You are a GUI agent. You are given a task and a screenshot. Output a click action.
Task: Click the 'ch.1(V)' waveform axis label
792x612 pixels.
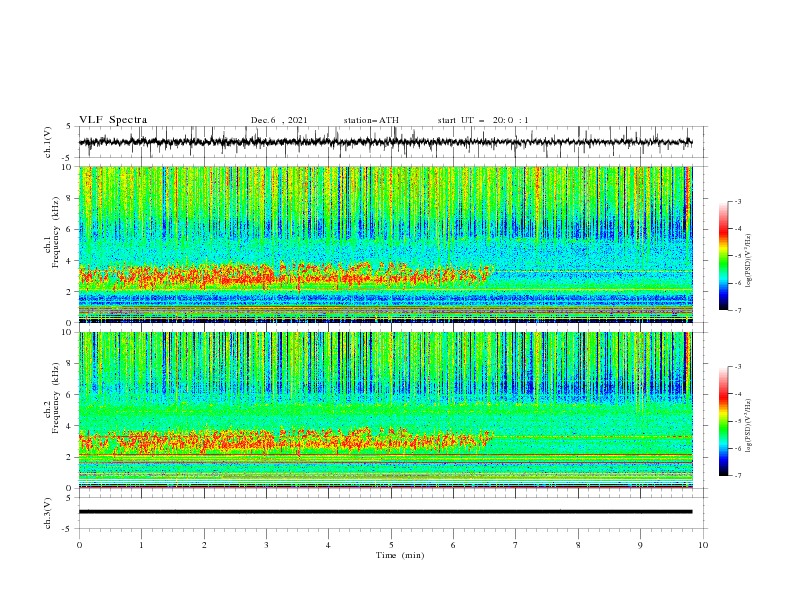pyautogui.click(x=48, y=142)
